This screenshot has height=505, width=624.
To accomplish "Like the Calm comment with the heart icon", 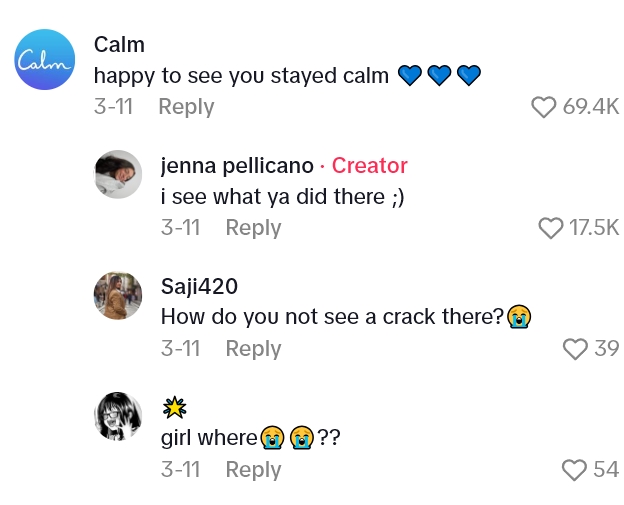I will [x=543, y=107].
